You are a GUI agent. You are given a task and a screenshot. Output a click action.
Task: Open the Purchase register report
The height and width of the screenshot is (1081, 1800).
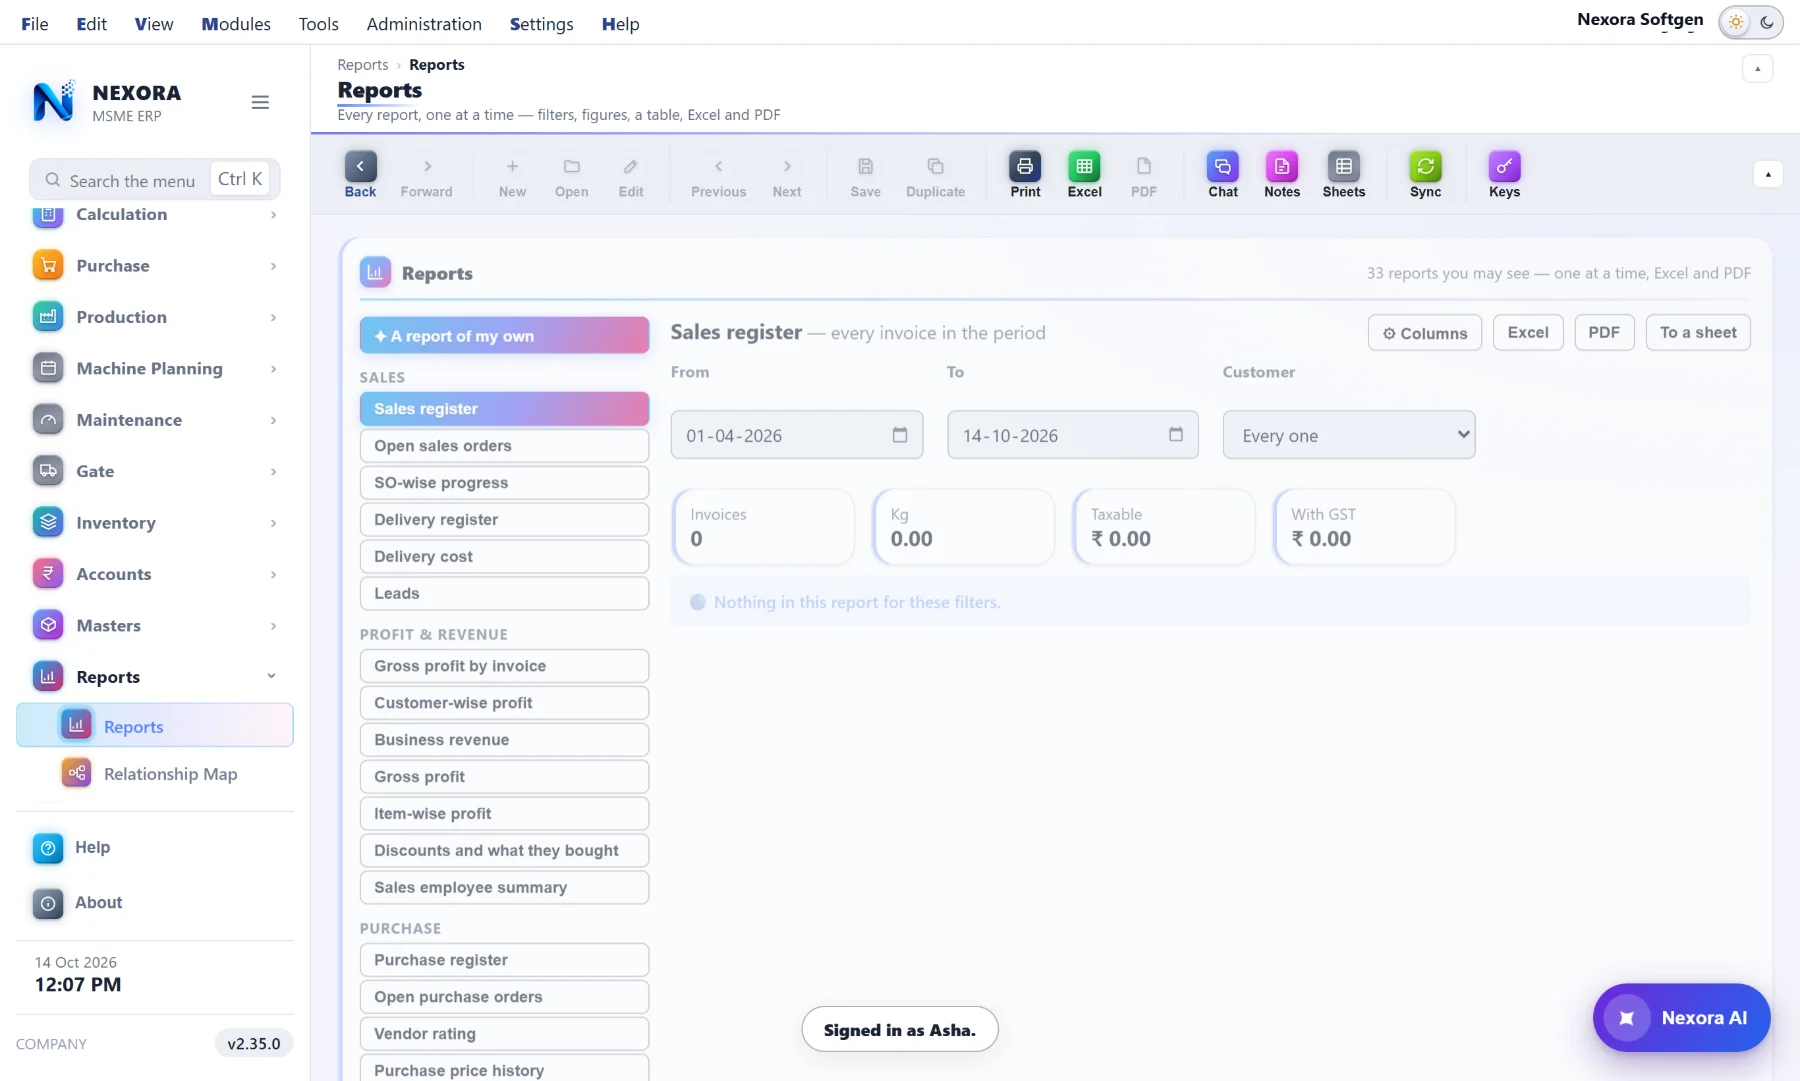504,960
